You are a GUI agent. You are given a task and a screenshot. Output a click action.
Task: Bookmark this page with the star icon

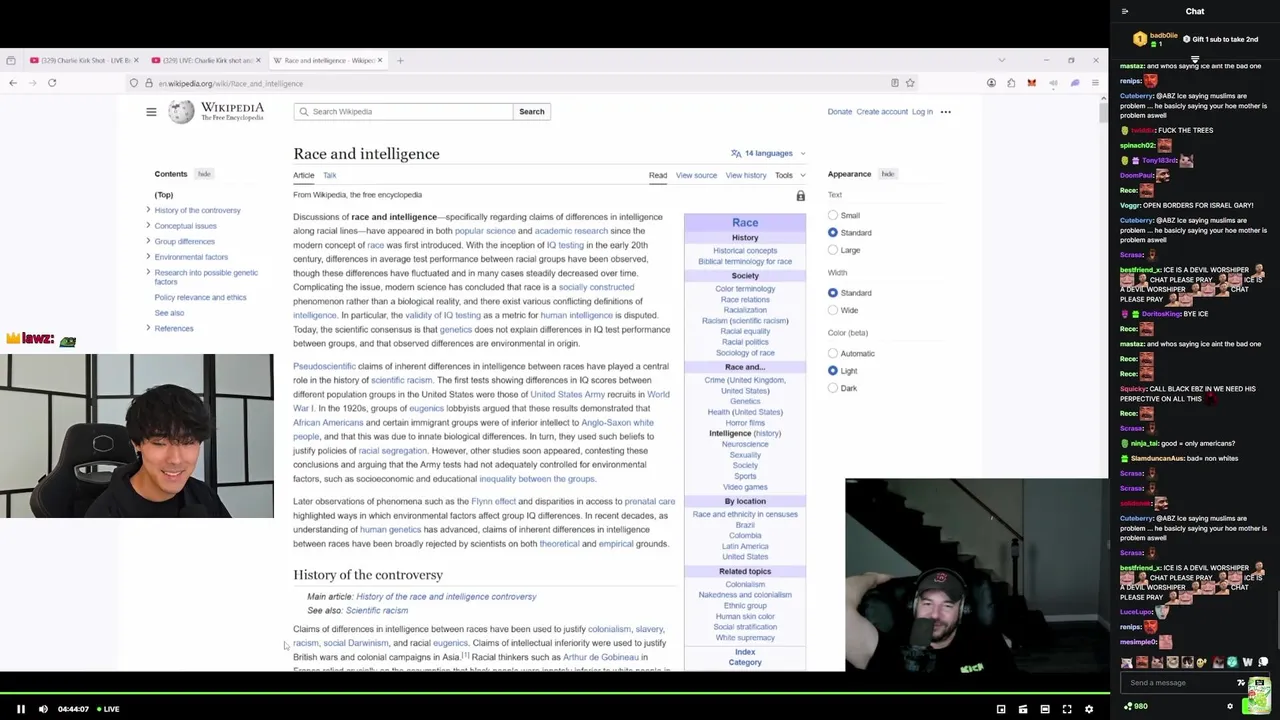910,83
